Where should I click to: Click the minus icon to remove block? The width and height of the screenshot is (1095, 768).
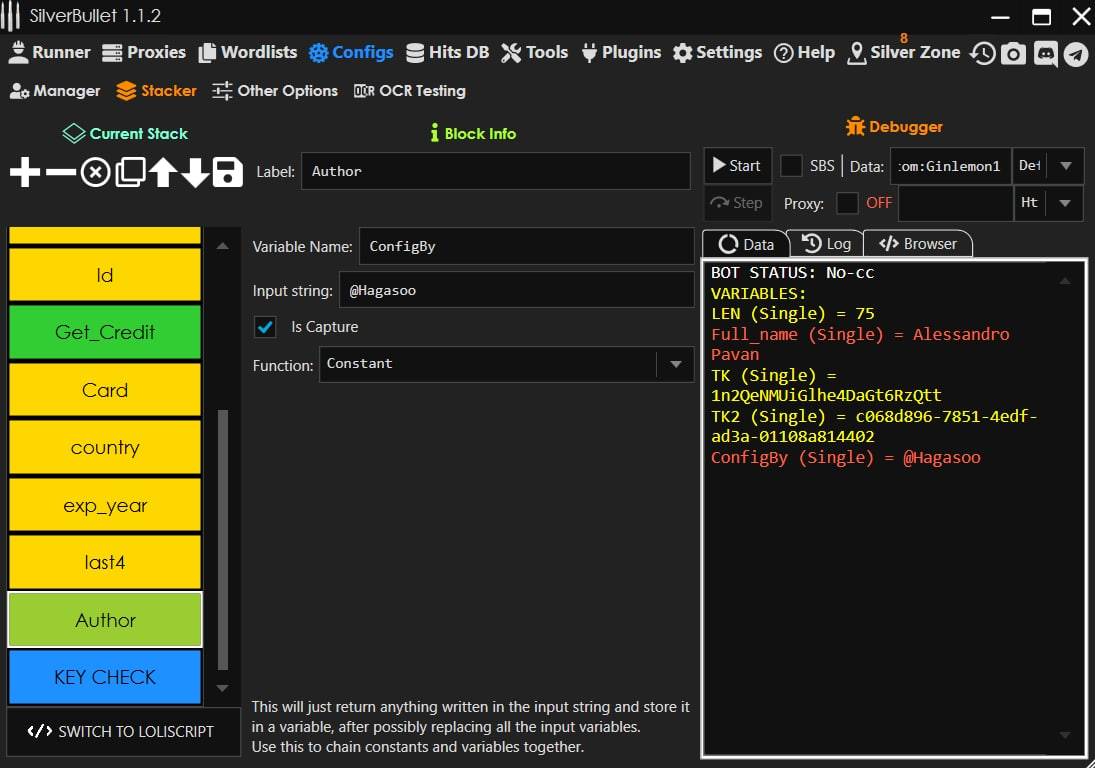60,173
